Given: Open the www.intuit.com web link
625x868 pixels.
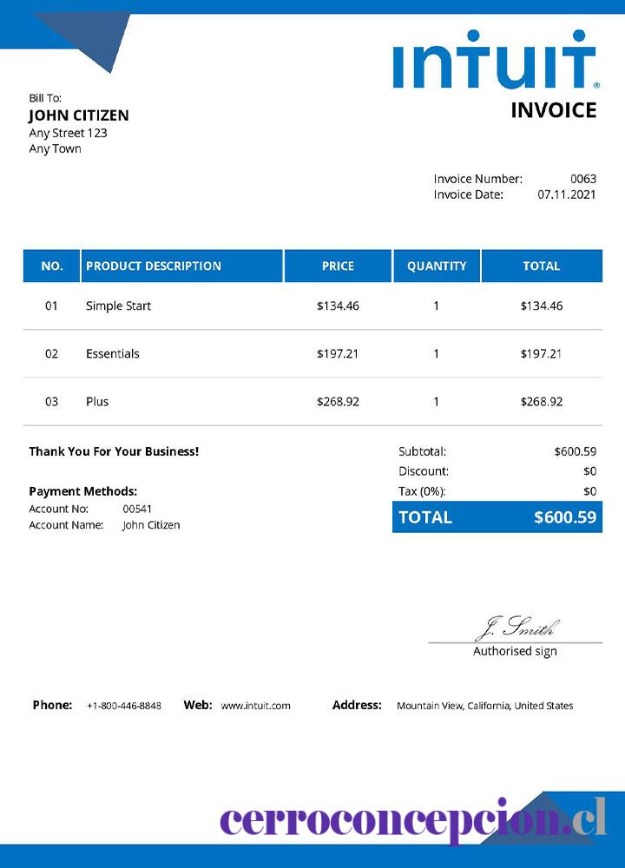Looking at the screenshot, I should tap(255, 706).
